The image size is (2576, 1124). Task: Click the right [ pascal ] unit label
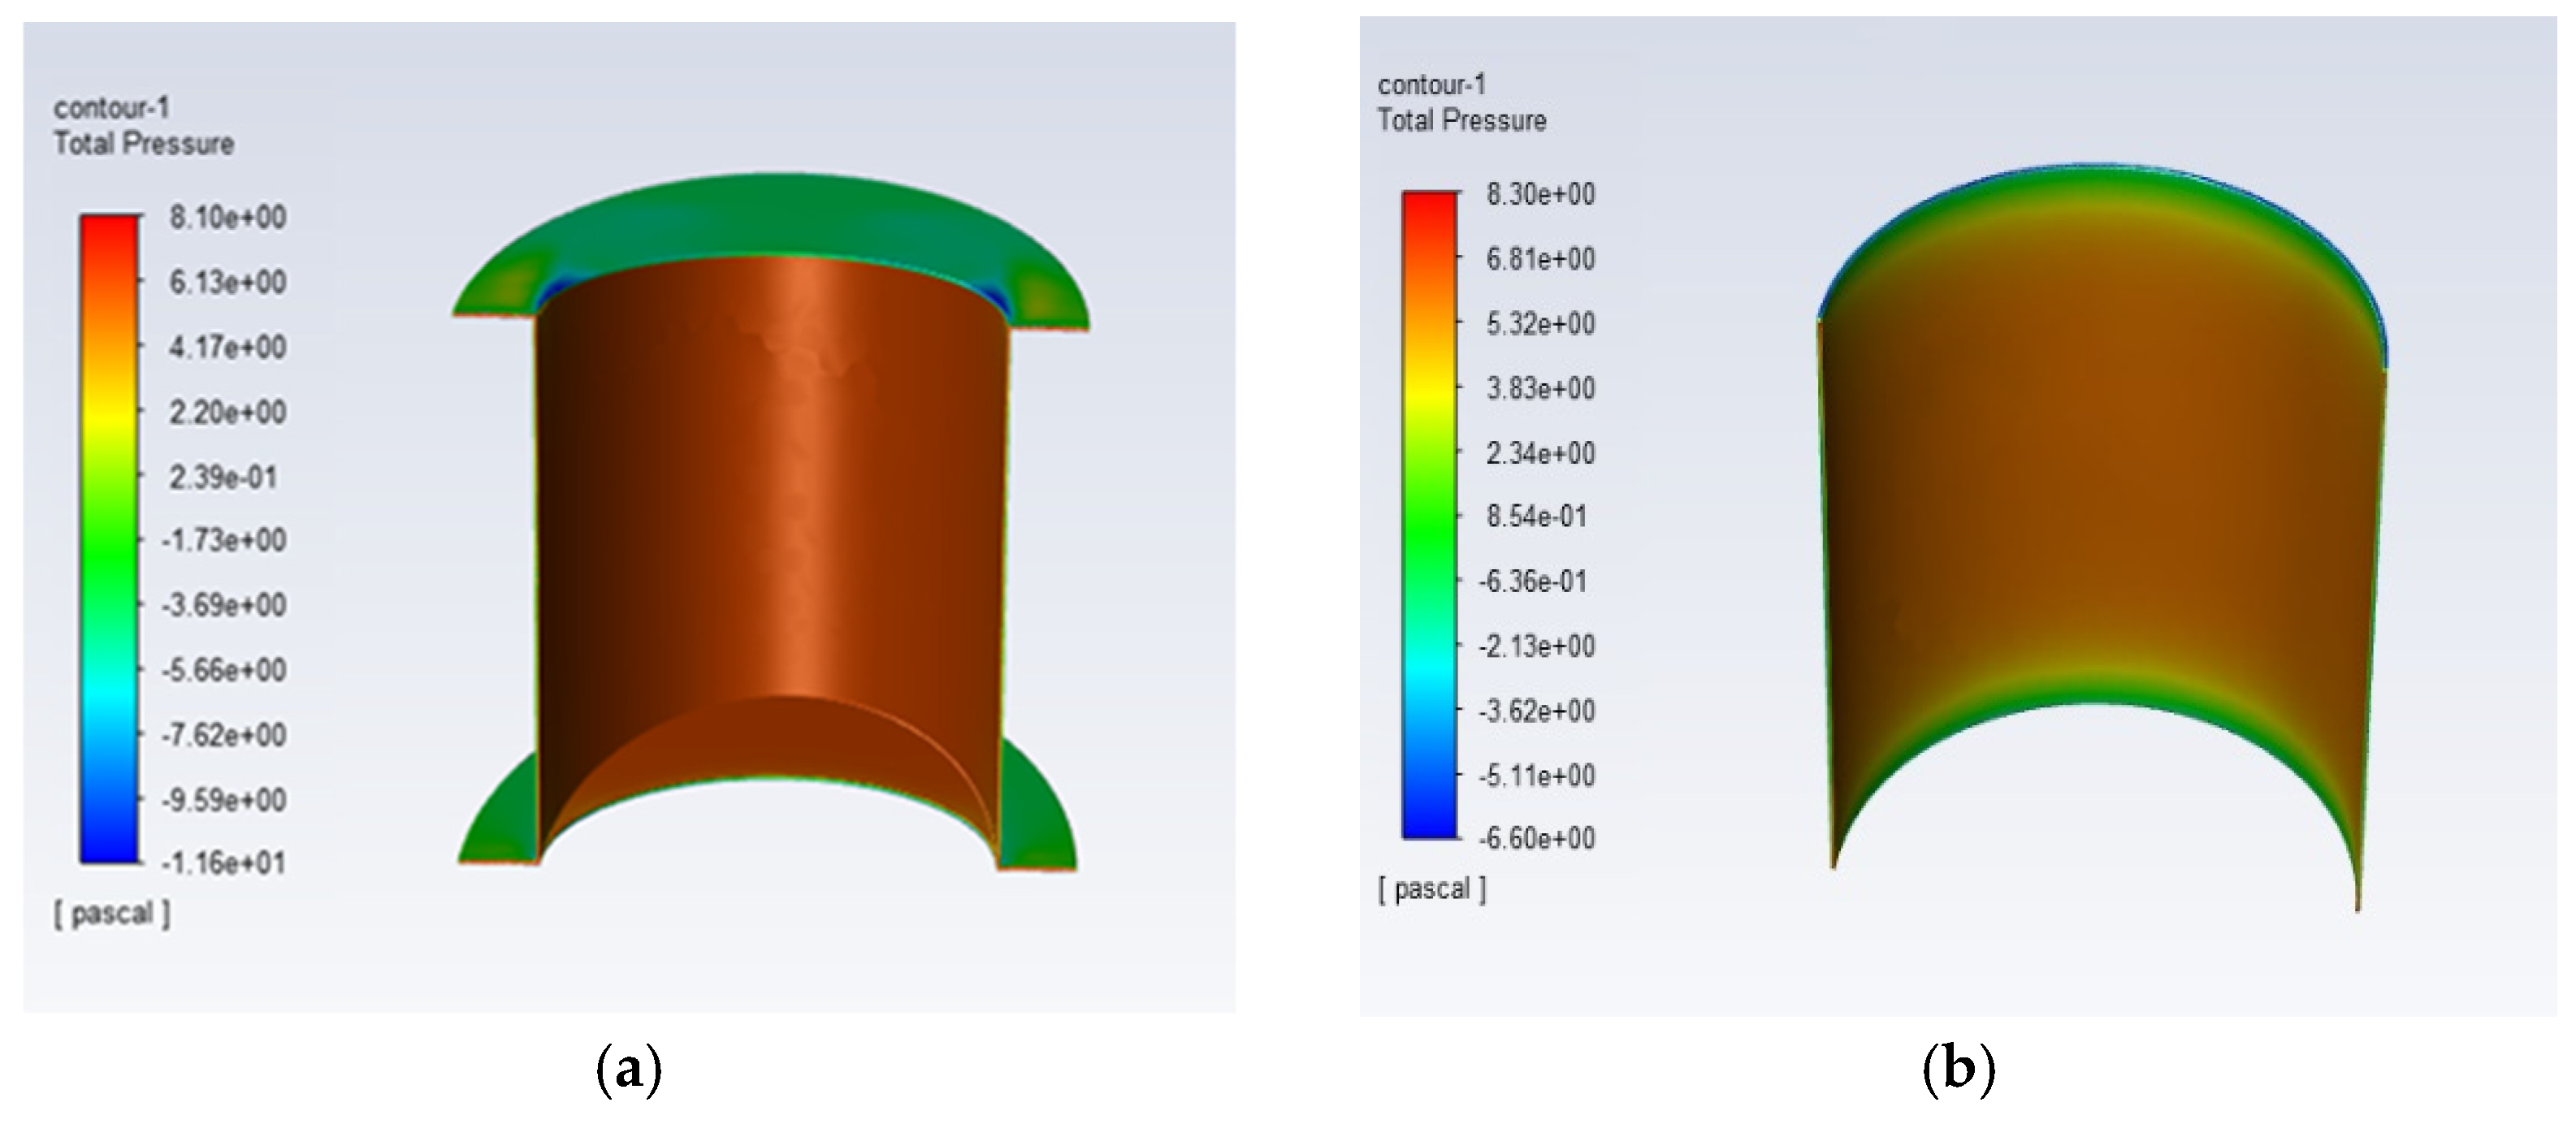coord(1431,888)
